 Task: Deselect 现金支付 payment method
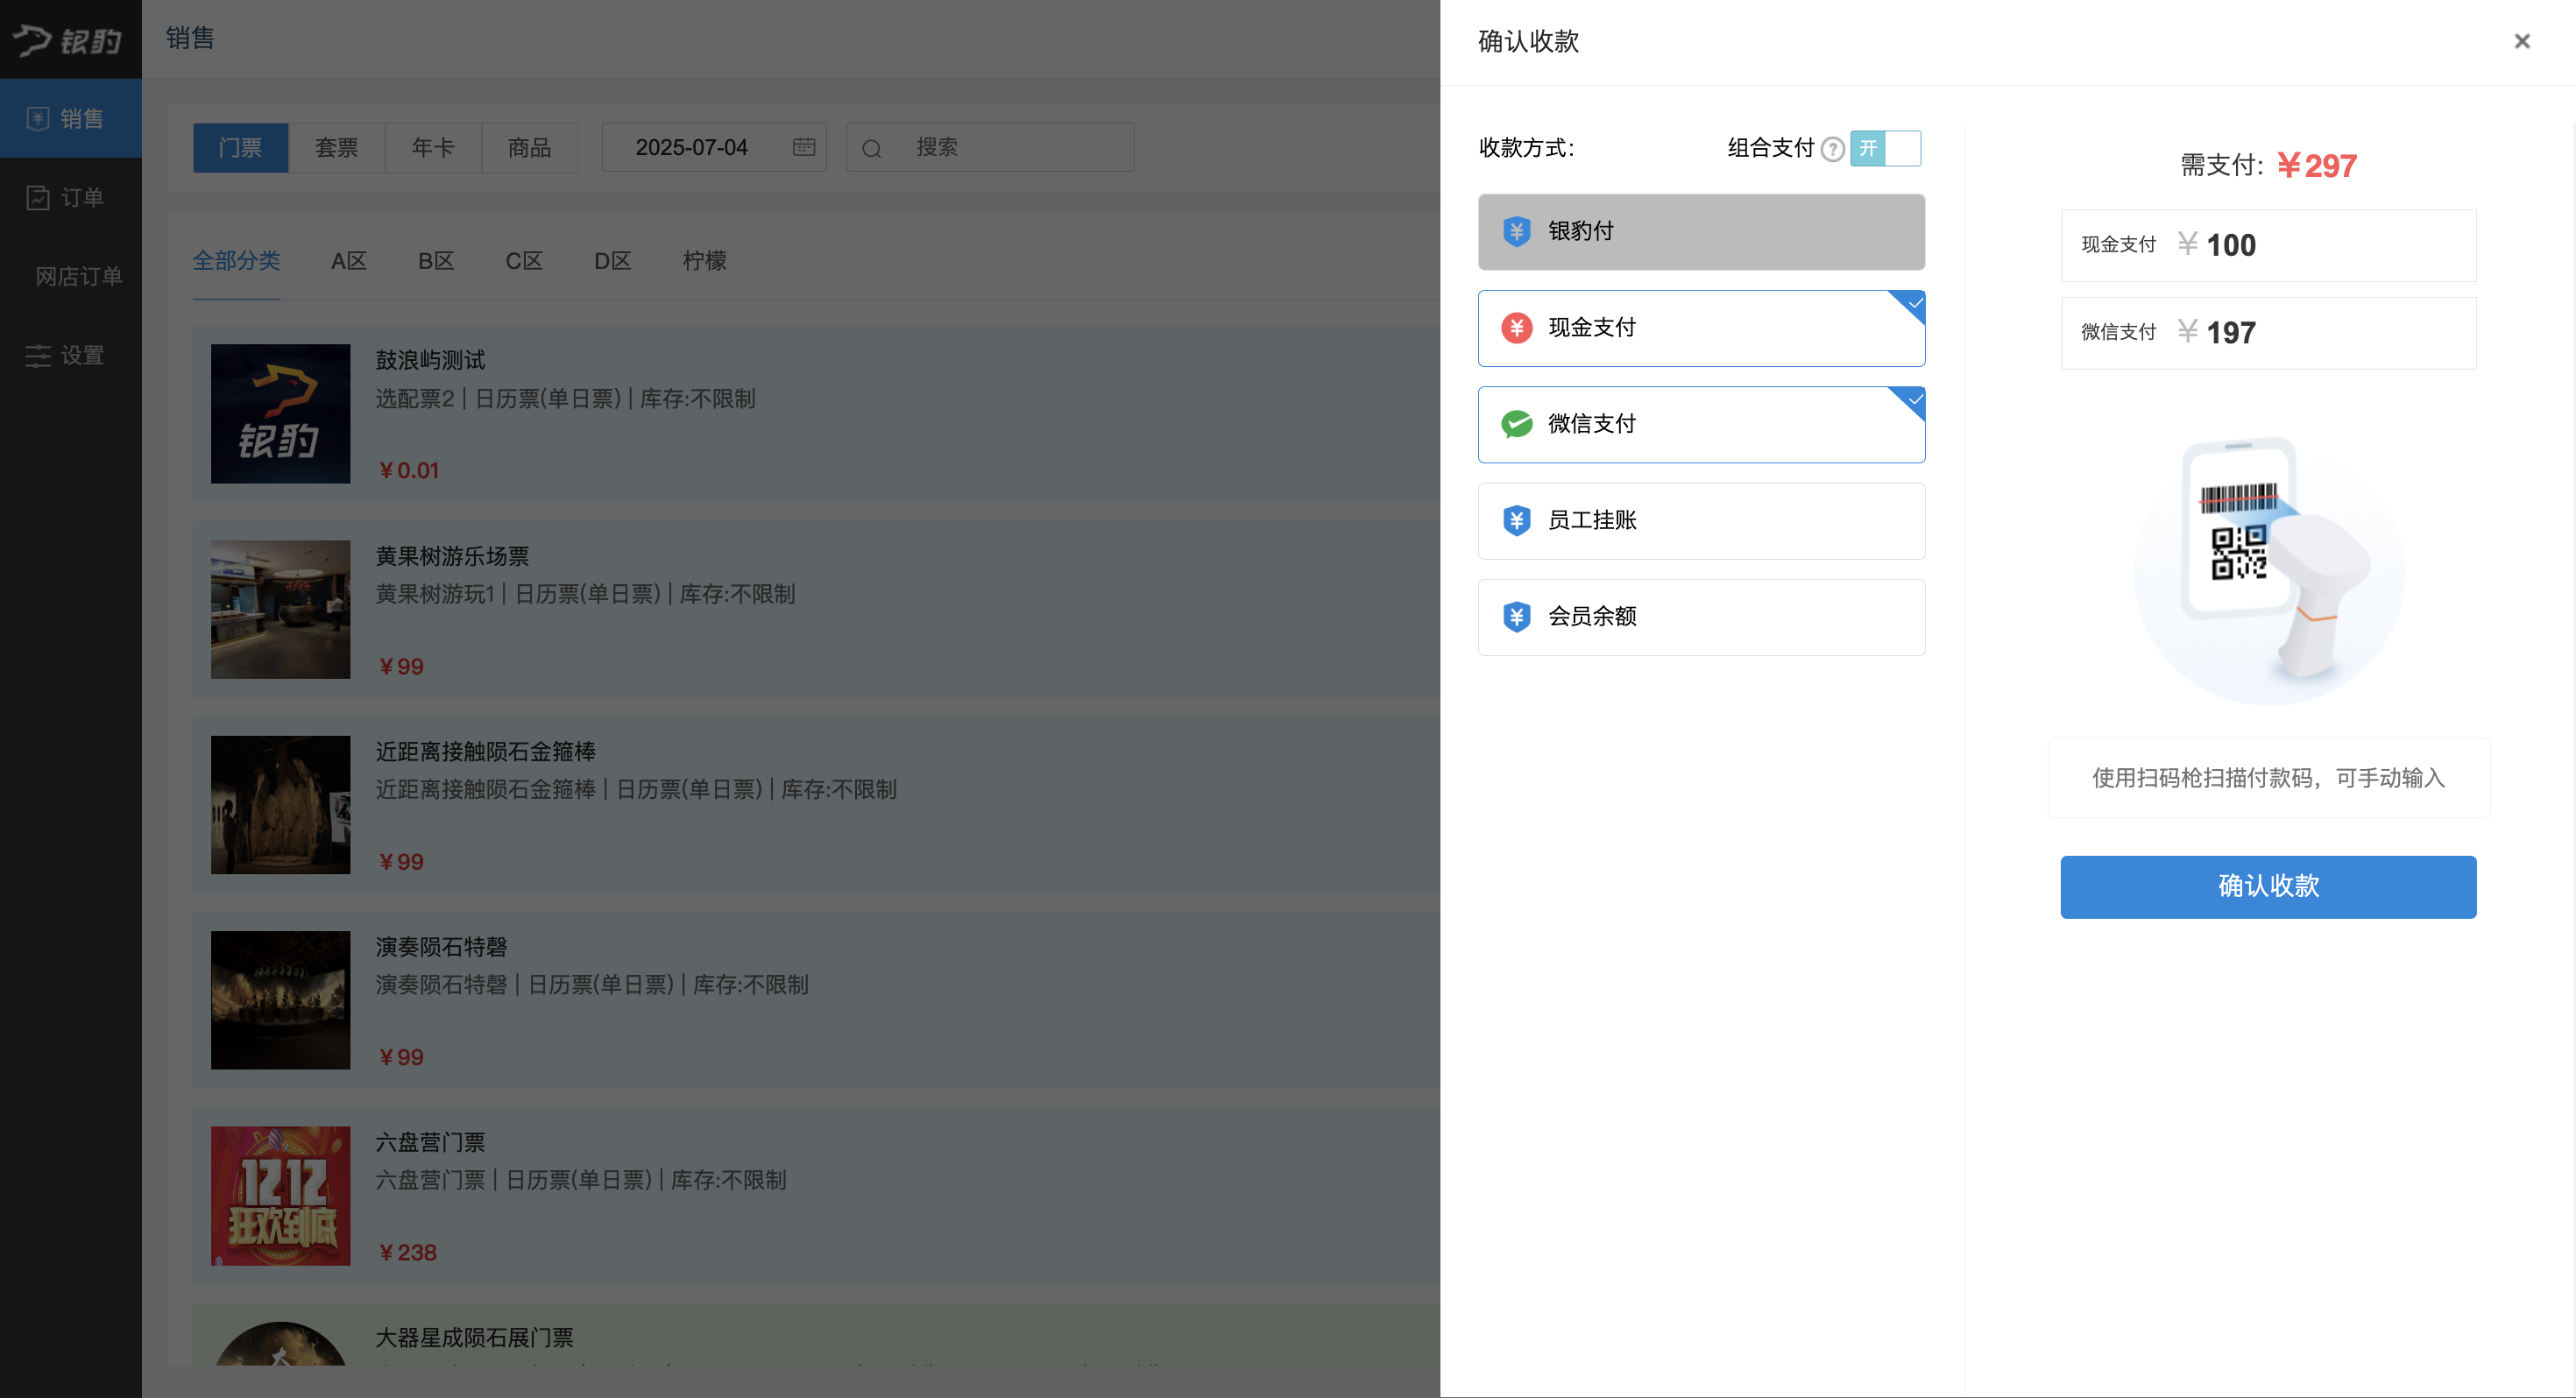coord(1701,328)
